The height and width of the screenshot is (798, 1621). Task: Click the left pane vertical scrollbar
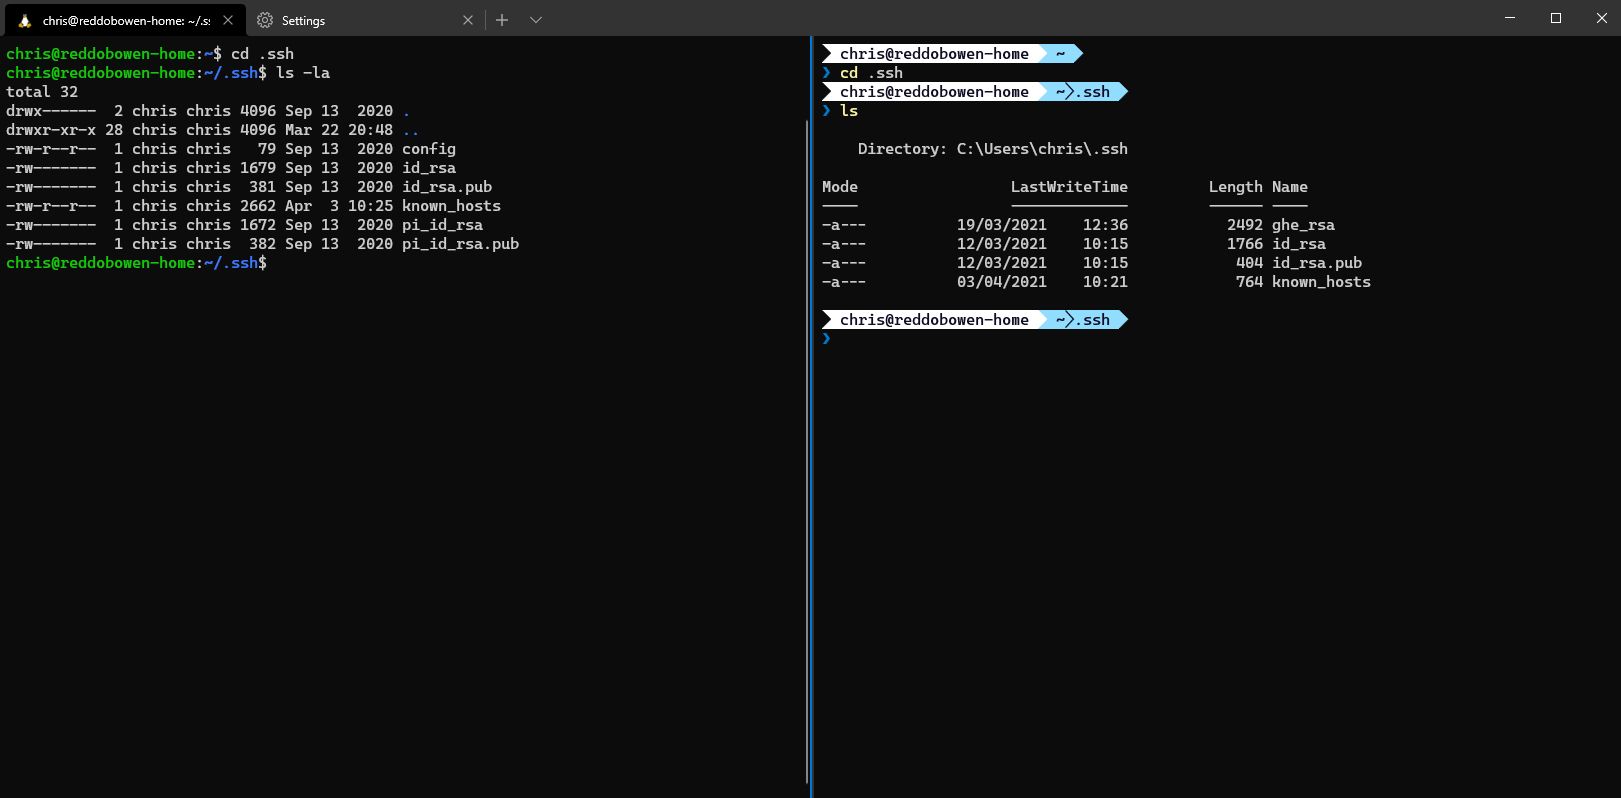807,450
